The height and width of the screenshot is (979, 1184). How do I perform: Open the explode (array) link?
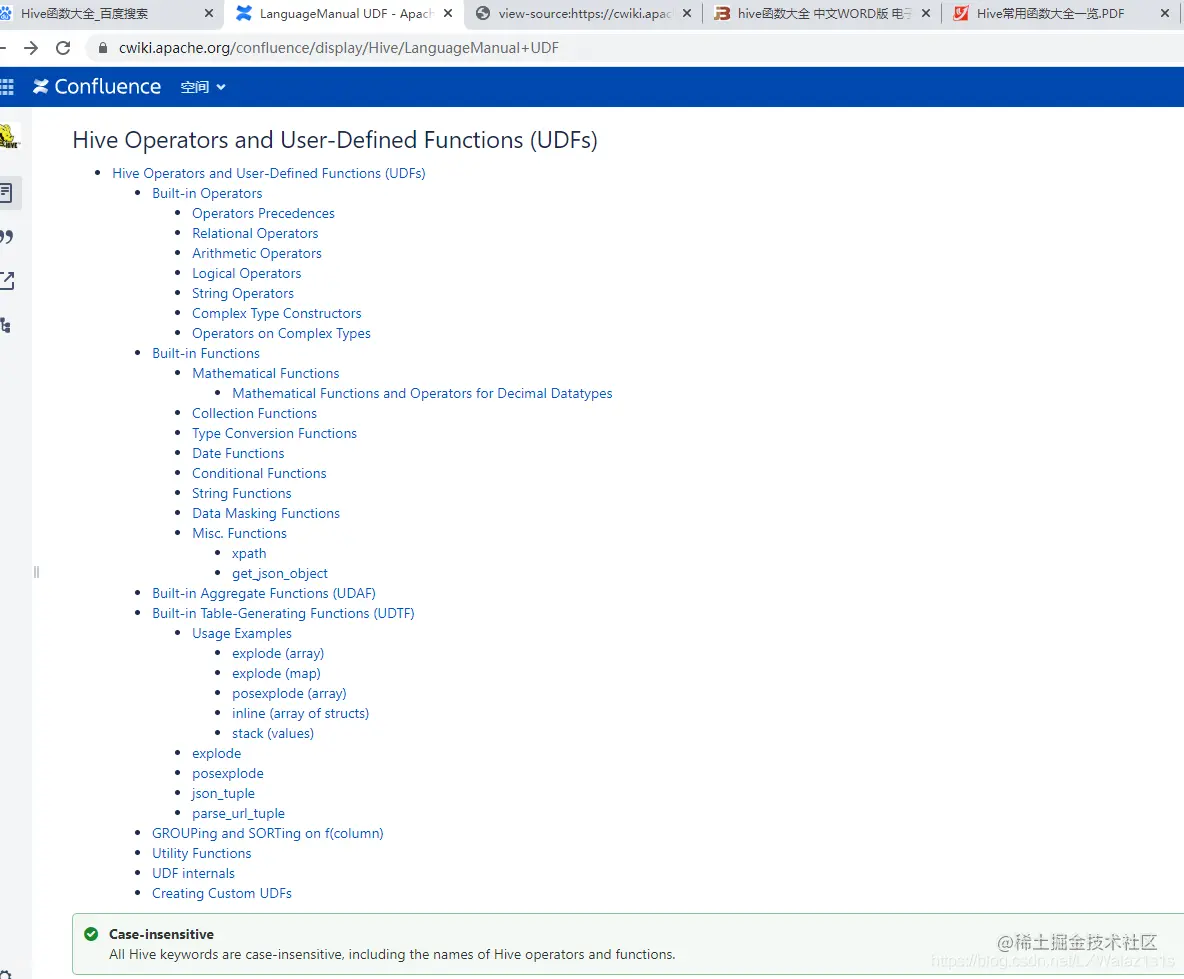coord(278,654)
